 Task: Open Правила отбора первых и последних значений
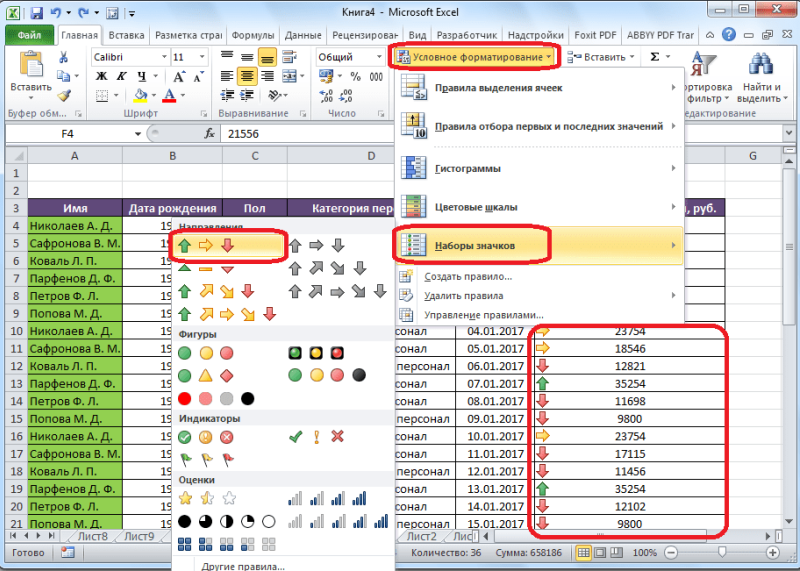539,126
